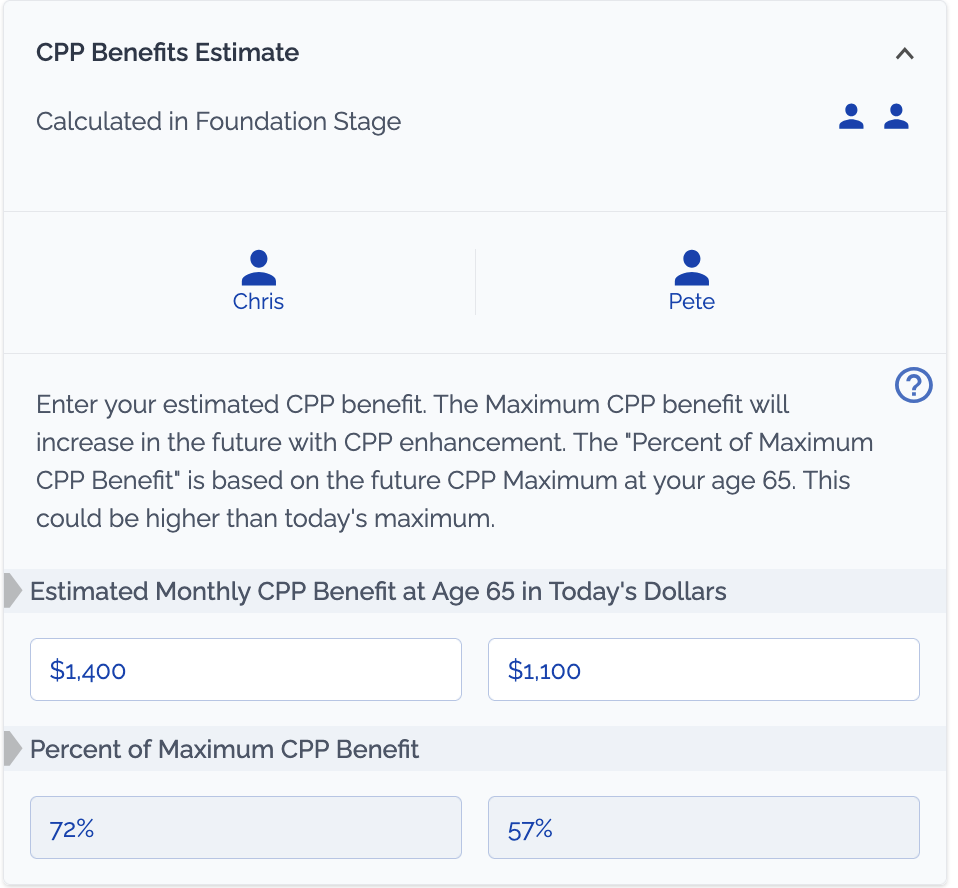Click Chris's 72% percent of maximum field
Screen dimensions: 958x888
coord(246,828)
